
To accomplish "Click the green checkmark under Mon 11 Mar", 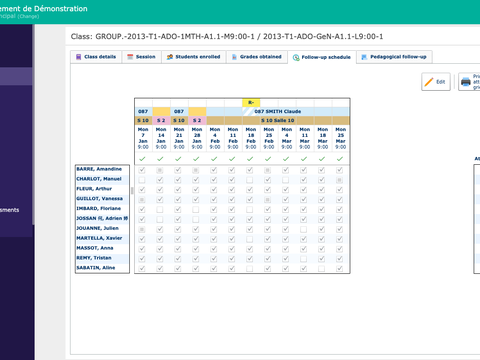I will pyautogui.click(x=305, y=159).
